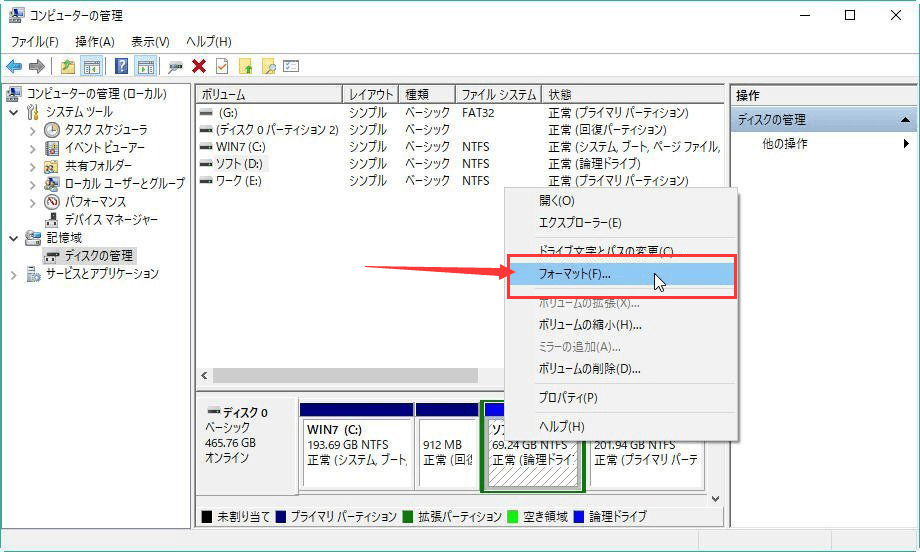Click the volume list horizontal scrollbar
The image size is (920, 552).
click(x=345, y=375)
